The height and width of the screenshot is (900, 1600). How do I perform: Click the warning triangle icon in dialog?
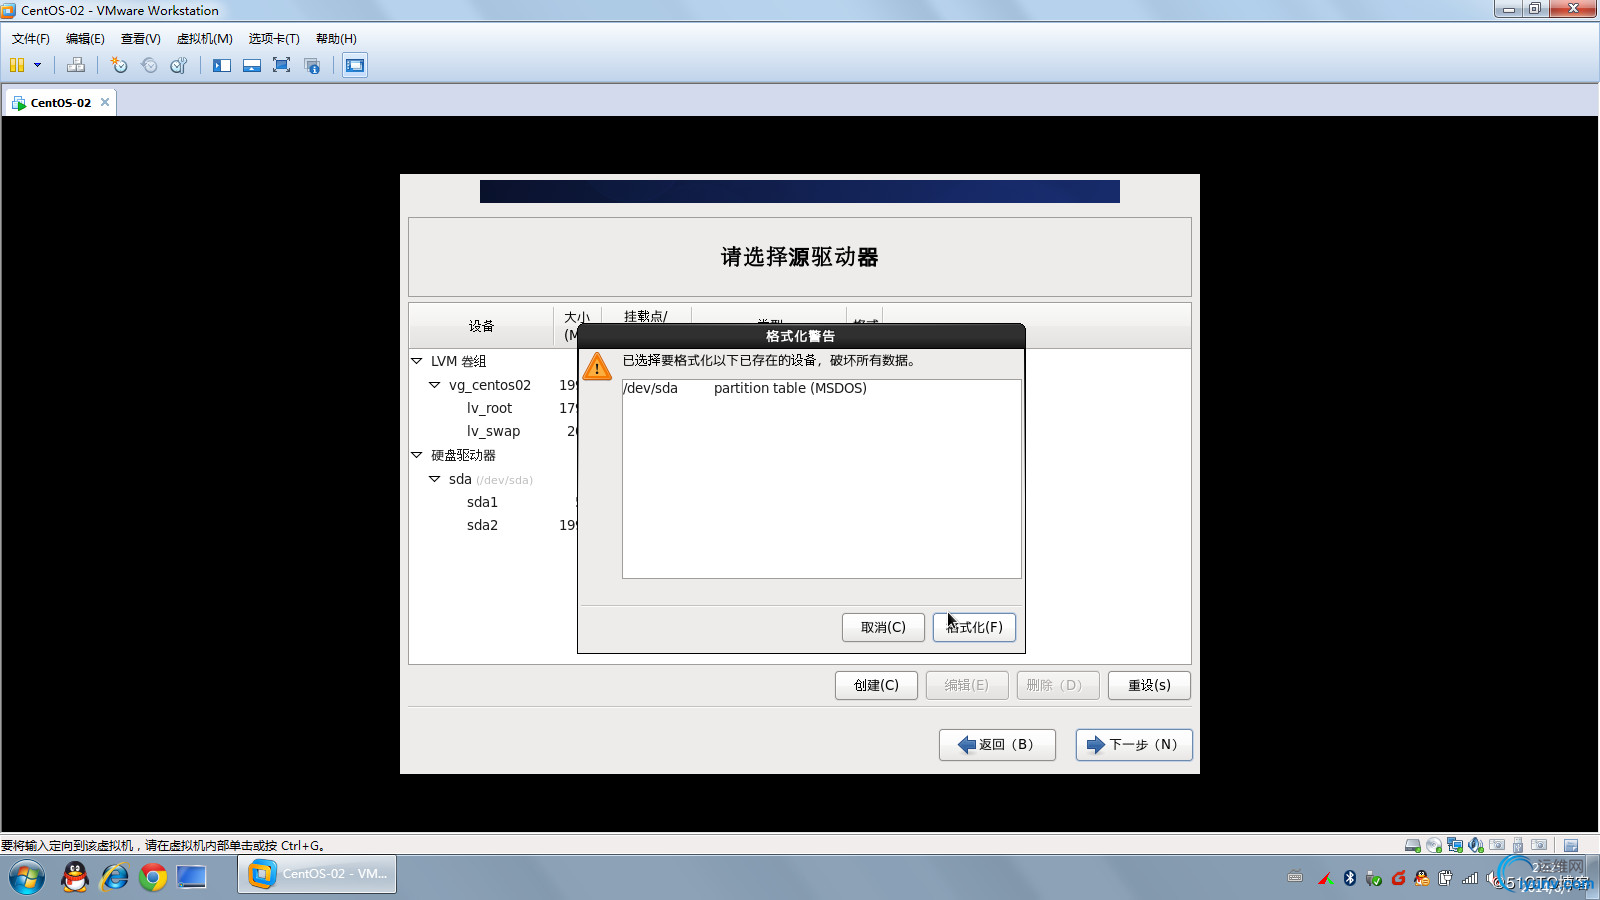point(597,366)
